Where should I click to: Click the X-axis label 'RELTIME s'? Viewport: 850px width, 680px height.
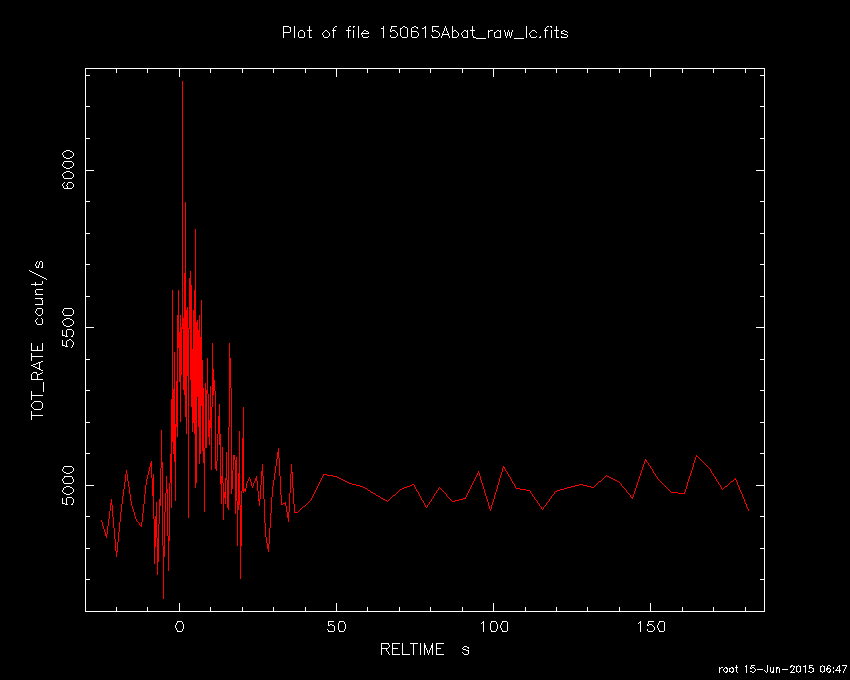click(424, 649)
